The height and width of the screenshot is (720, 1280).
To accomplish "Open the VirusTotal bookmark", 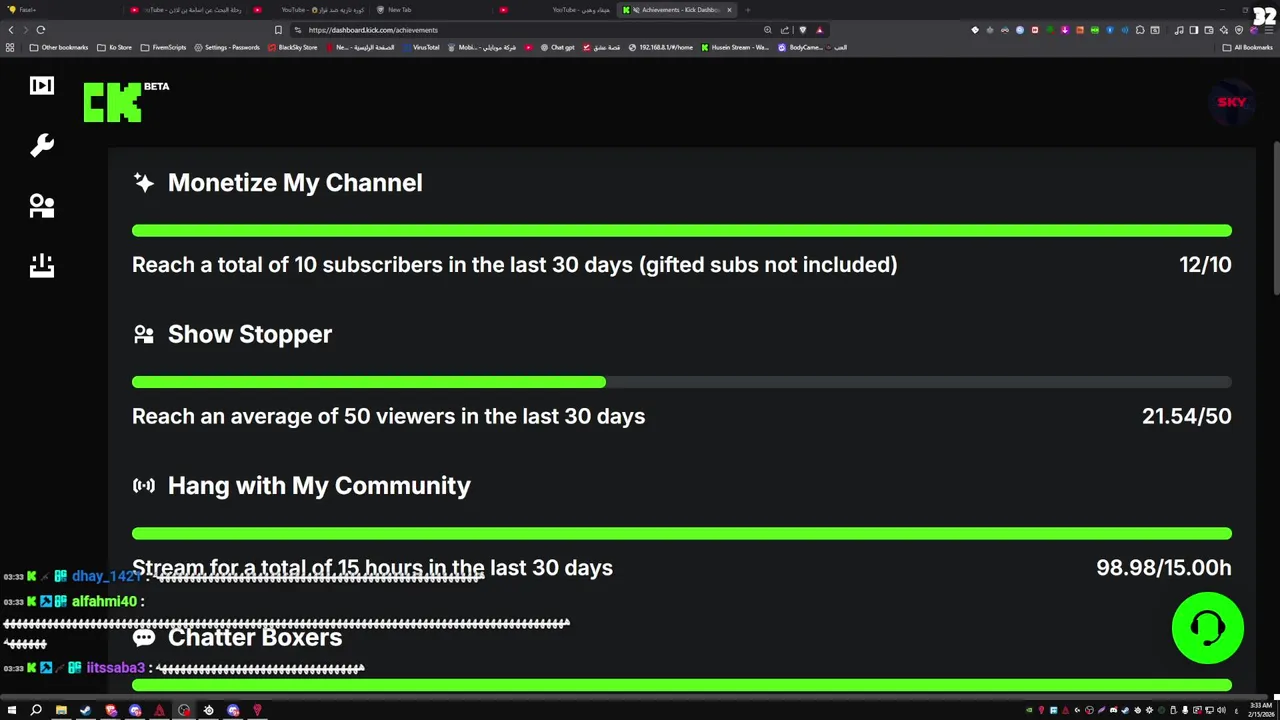I will tap(420, 47).
